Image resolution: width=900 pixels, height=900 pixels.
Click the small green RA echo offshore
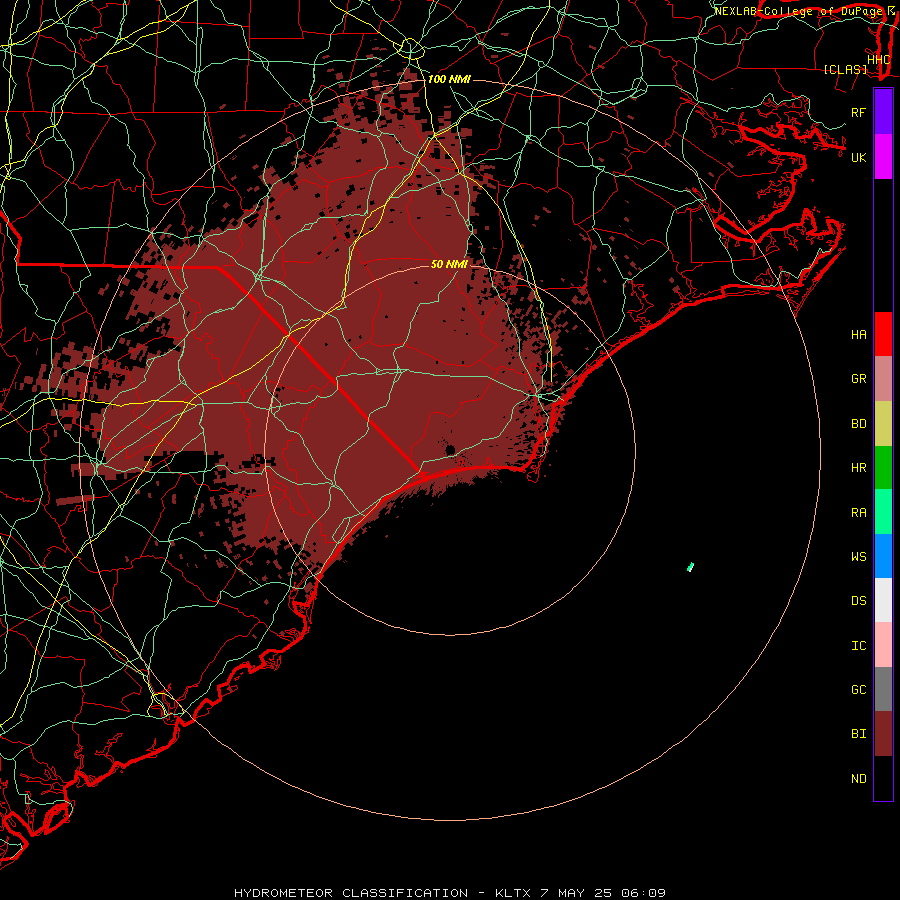pos(690,567)
